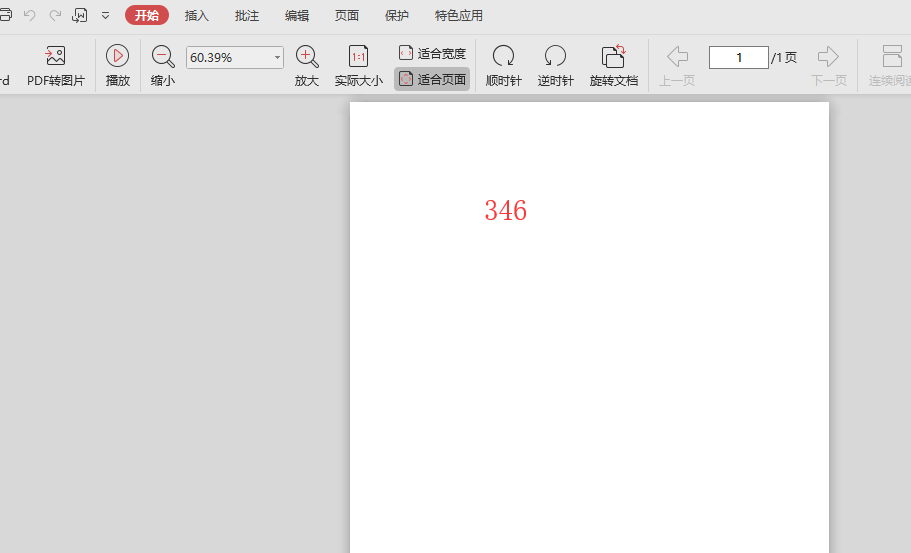Click the PDF转图片 icon
This screenshot has width=911, height=553.
pos(56,57)
